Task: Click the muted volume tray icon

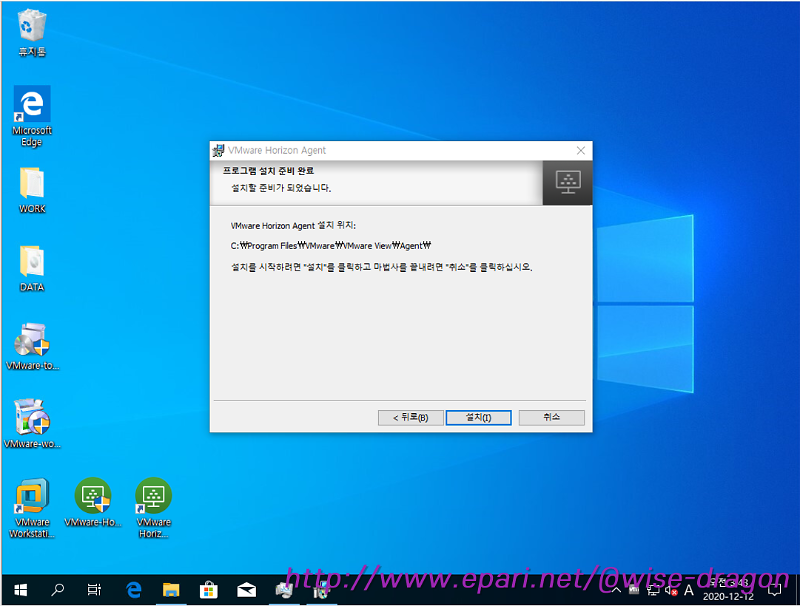Action: pos(671,591)
